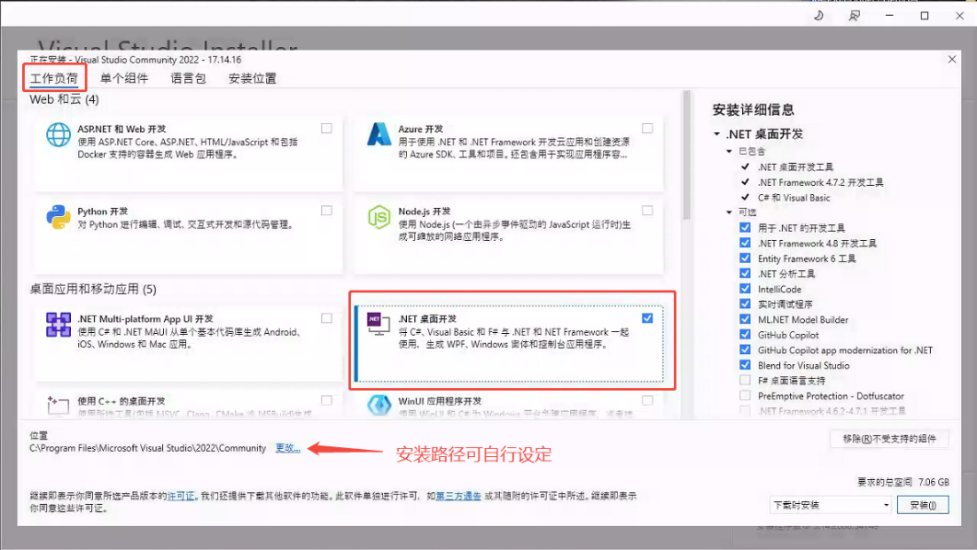Uncheck the .NET 桌面开发 workload checkbox
977x550 pixels.
647,318
